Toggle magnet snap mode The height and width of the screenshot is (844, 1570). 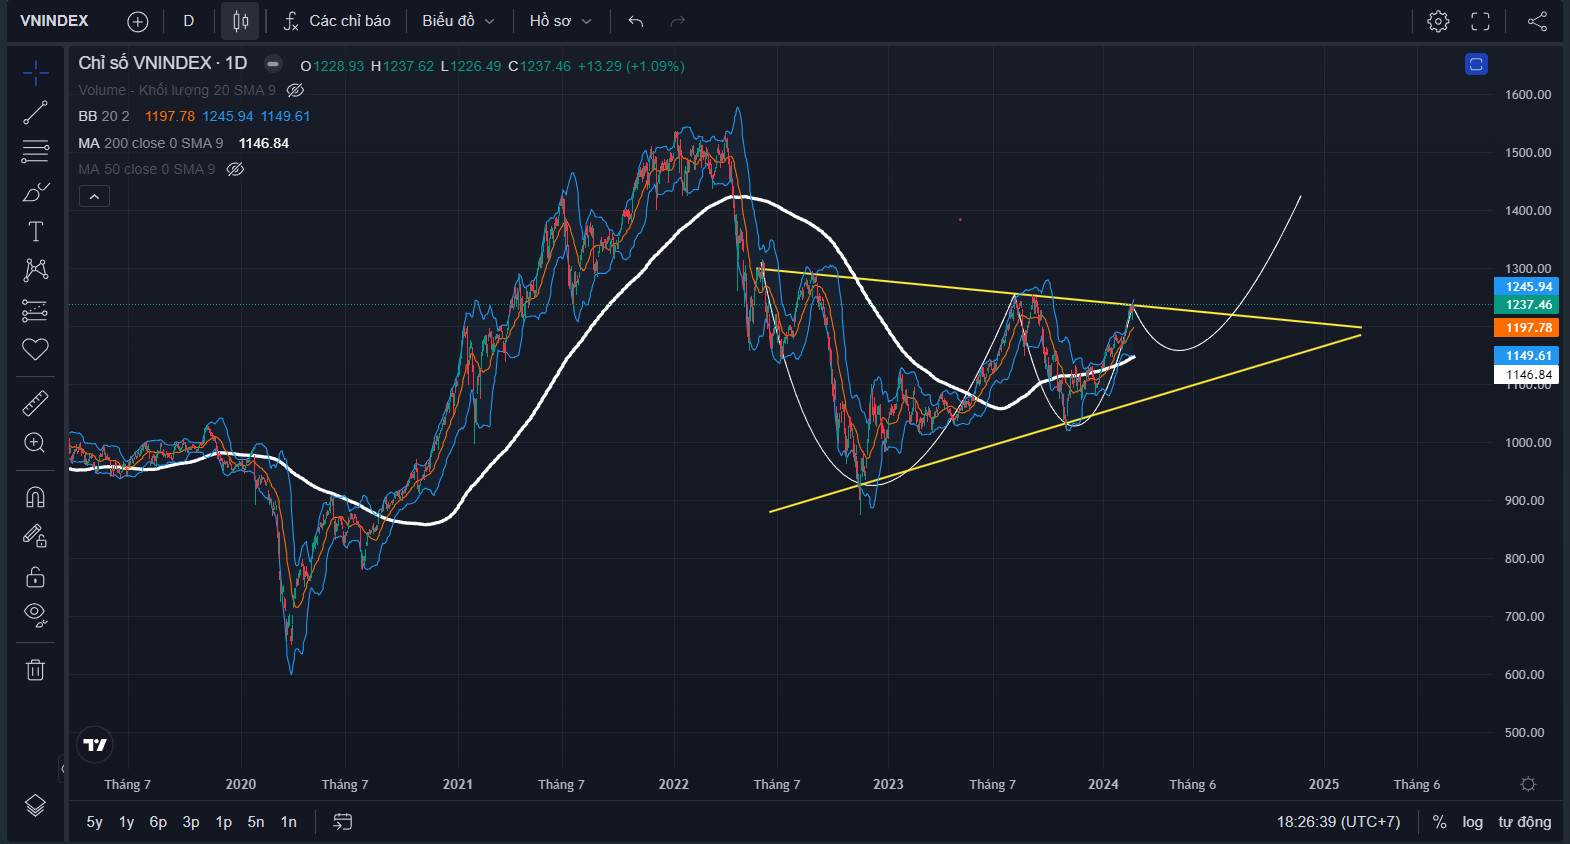[x=35, y=497]
